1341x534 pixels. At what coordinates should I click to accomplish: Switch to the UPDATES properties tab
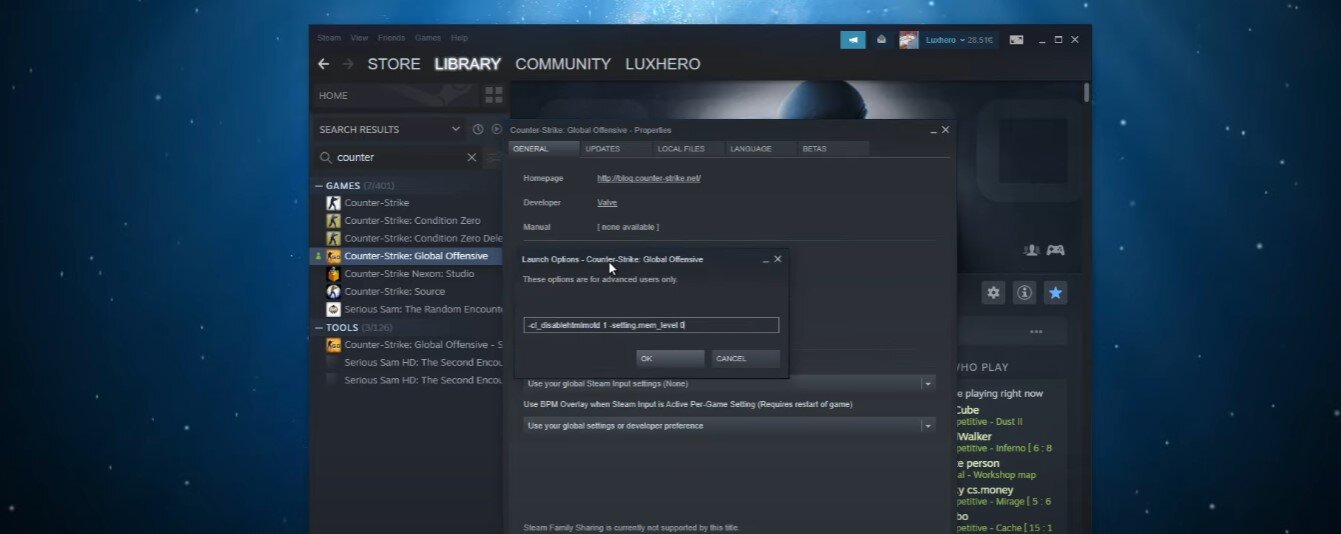coord(616,149)
